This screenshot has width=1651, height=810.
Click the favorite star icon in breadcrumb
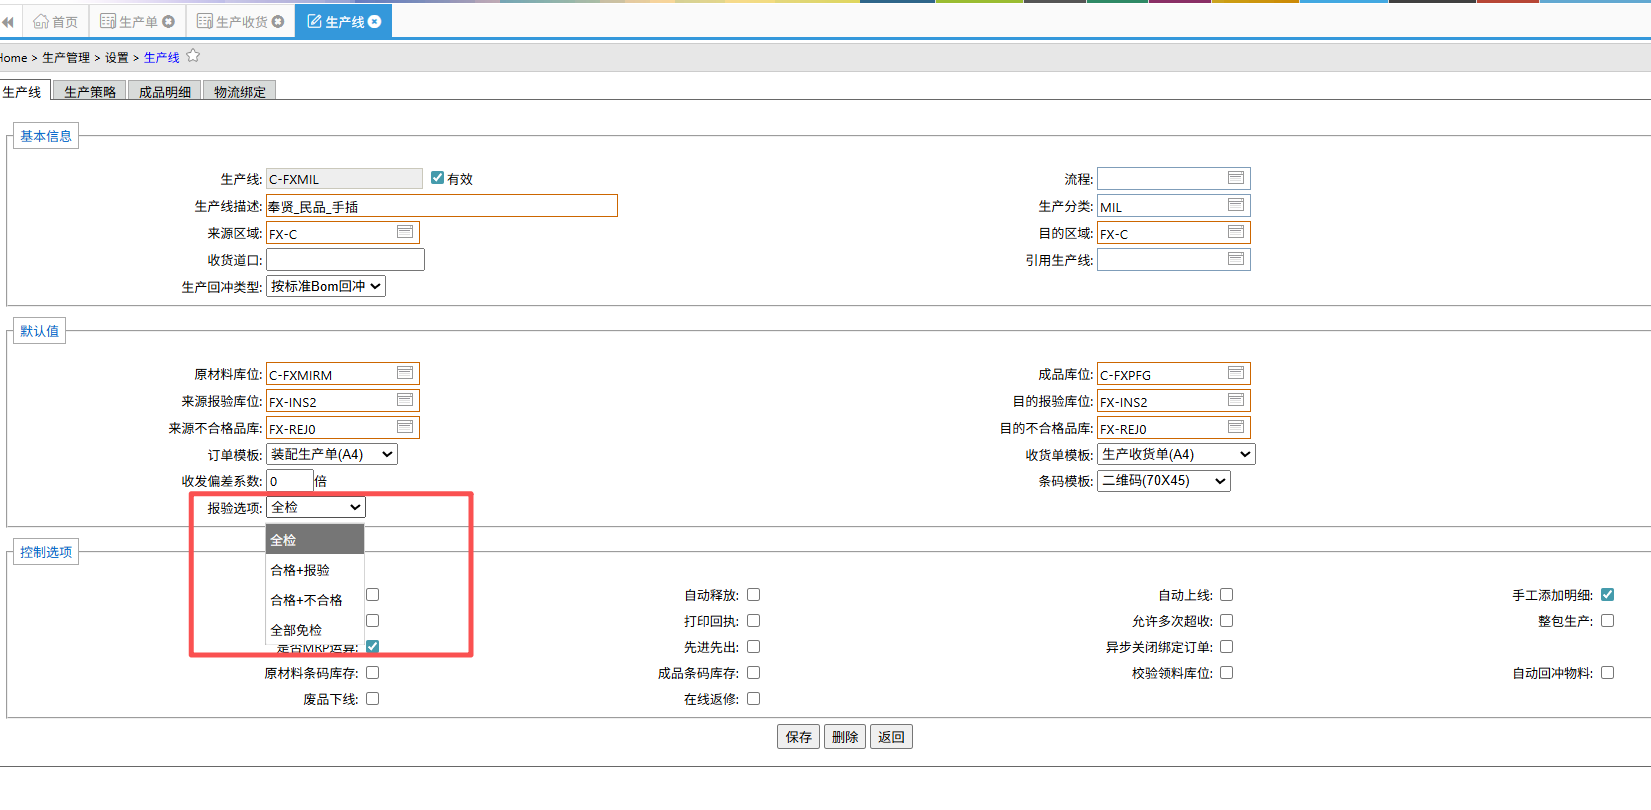[193, 56]
